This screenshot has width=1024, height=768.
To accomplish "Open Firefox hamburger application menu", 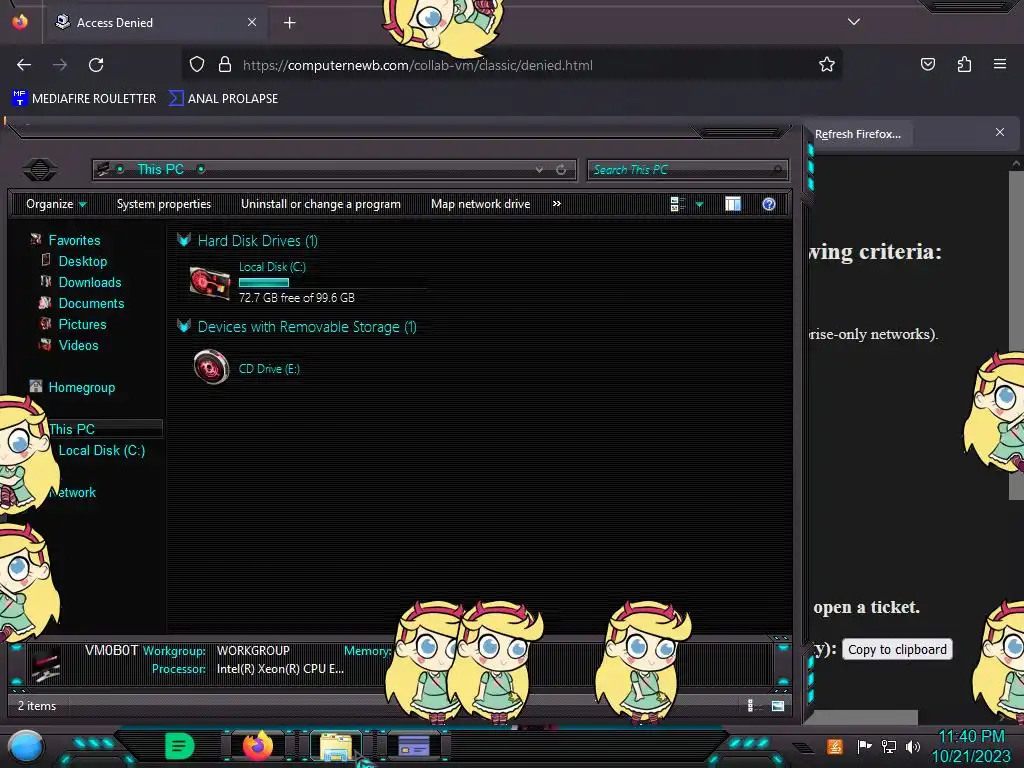I will 999,65.
